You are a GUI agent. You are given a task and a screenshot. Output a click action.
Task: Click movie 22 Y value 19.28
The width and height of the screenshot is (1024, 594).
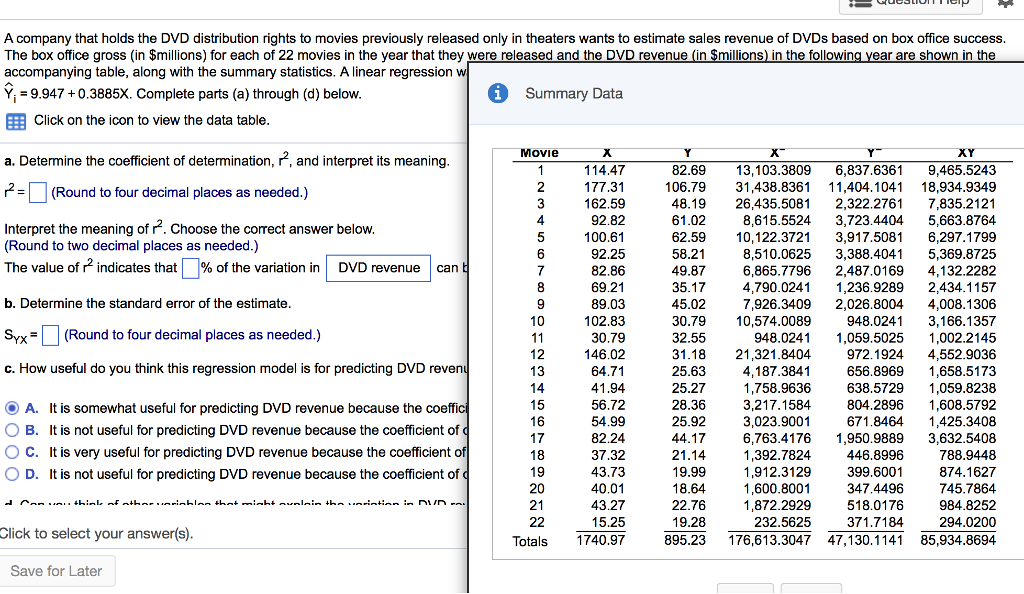[x=689, y=522]
